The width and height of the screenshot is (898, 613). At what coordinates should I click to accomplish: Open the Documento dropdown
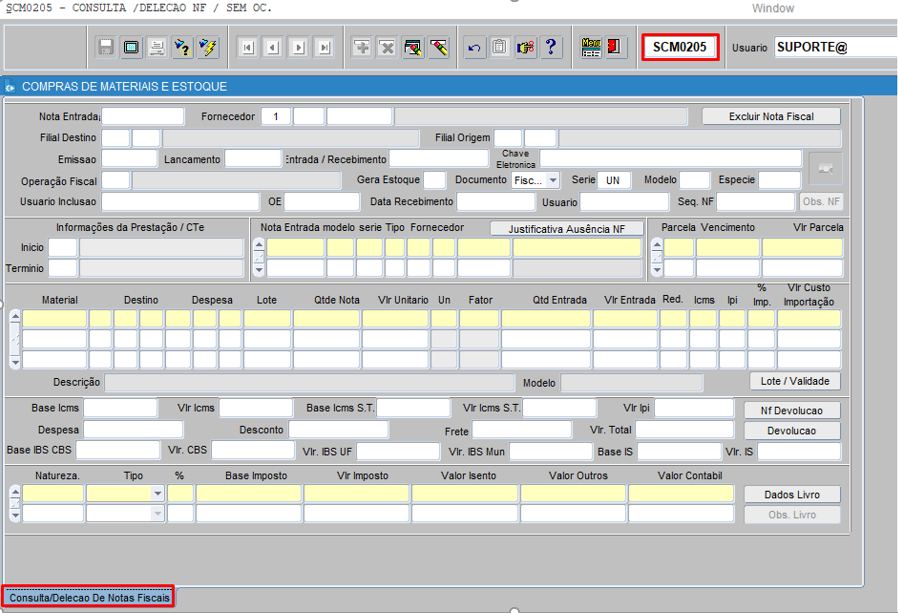click(x=536, y=180)
